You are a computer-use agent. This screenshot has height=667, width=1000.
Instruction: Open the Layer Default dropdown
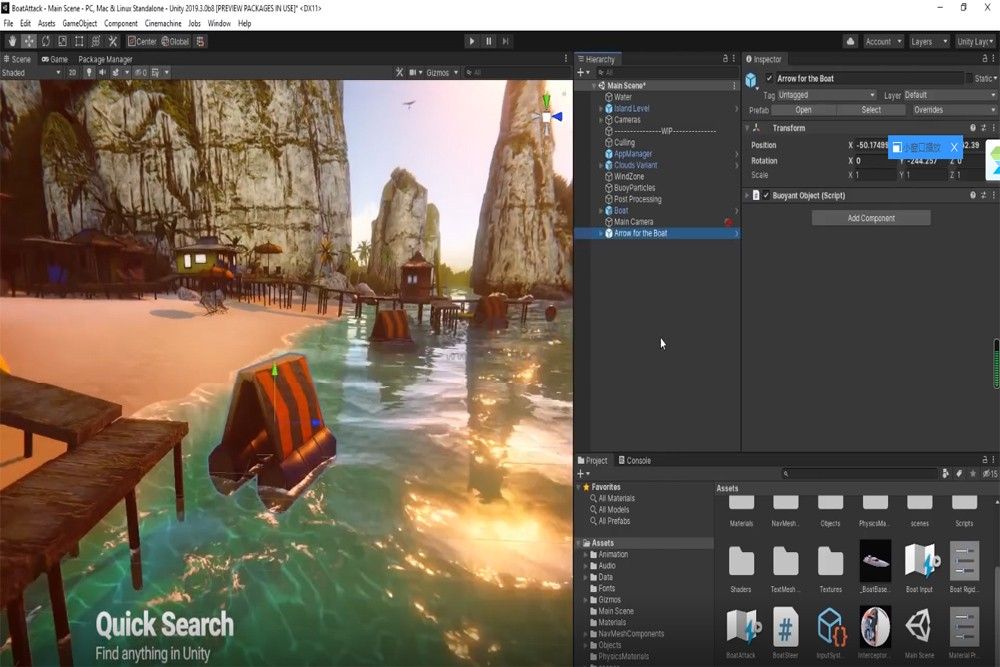(949, 95)
